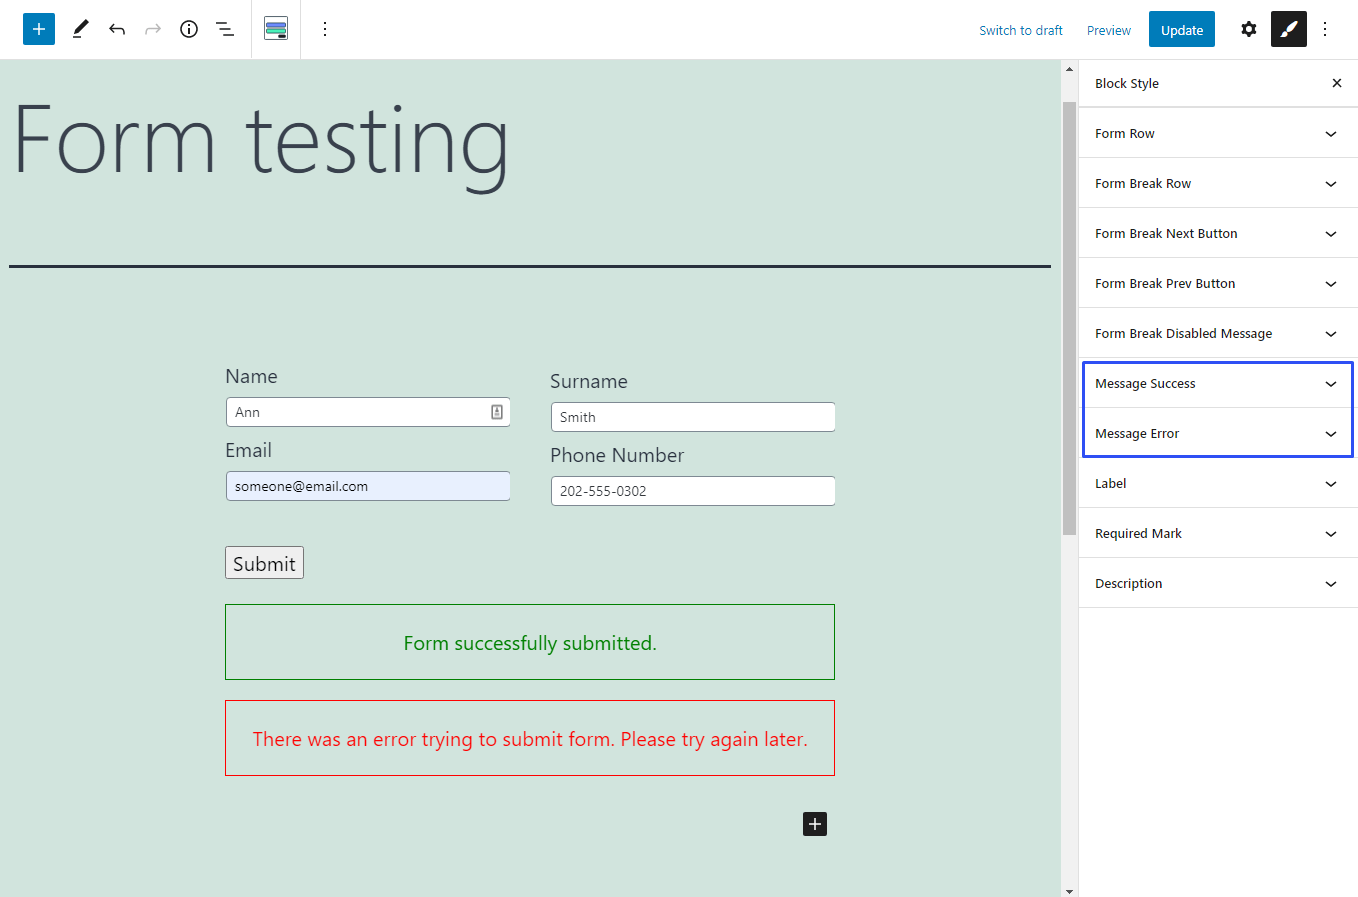
Task: Expand the Form Row style section
Action: (x=1330, y=133)
